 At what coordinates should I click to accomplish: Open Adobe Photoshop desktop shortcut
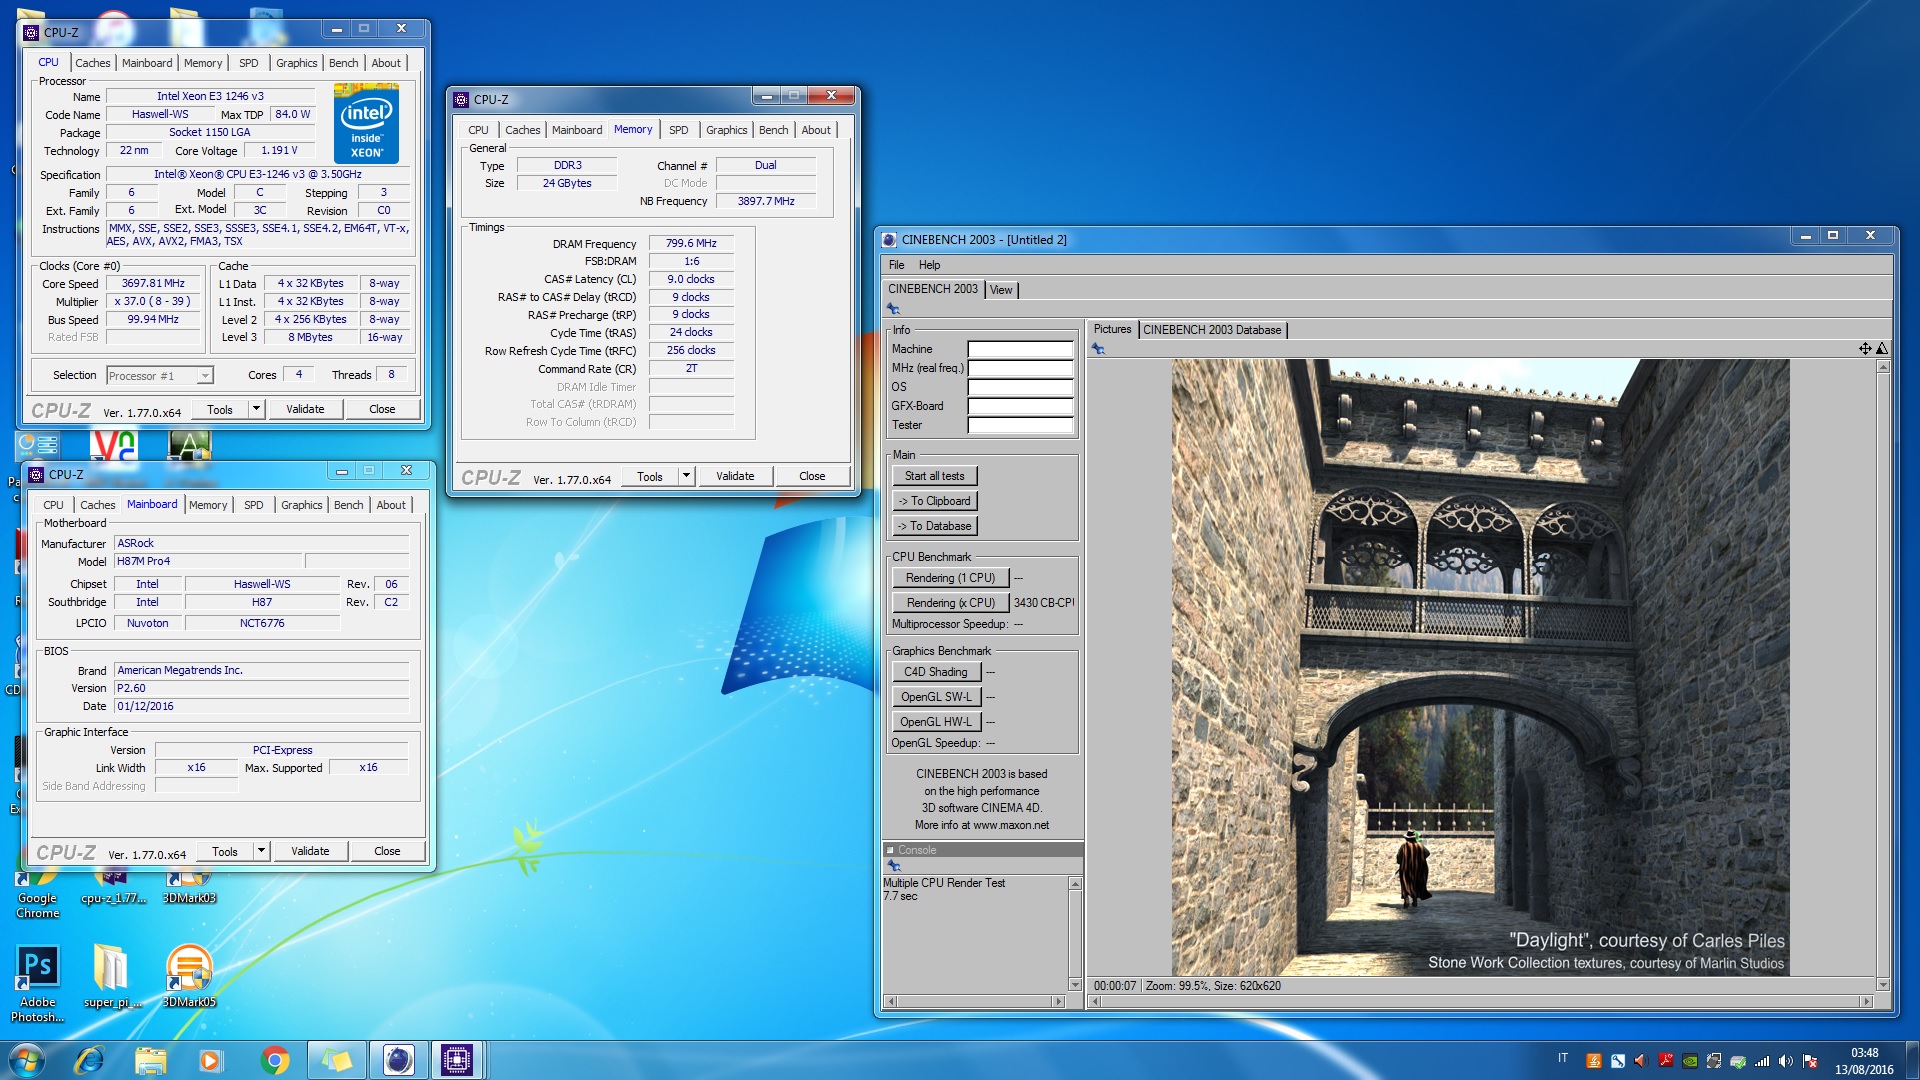[x=38, y=984]
